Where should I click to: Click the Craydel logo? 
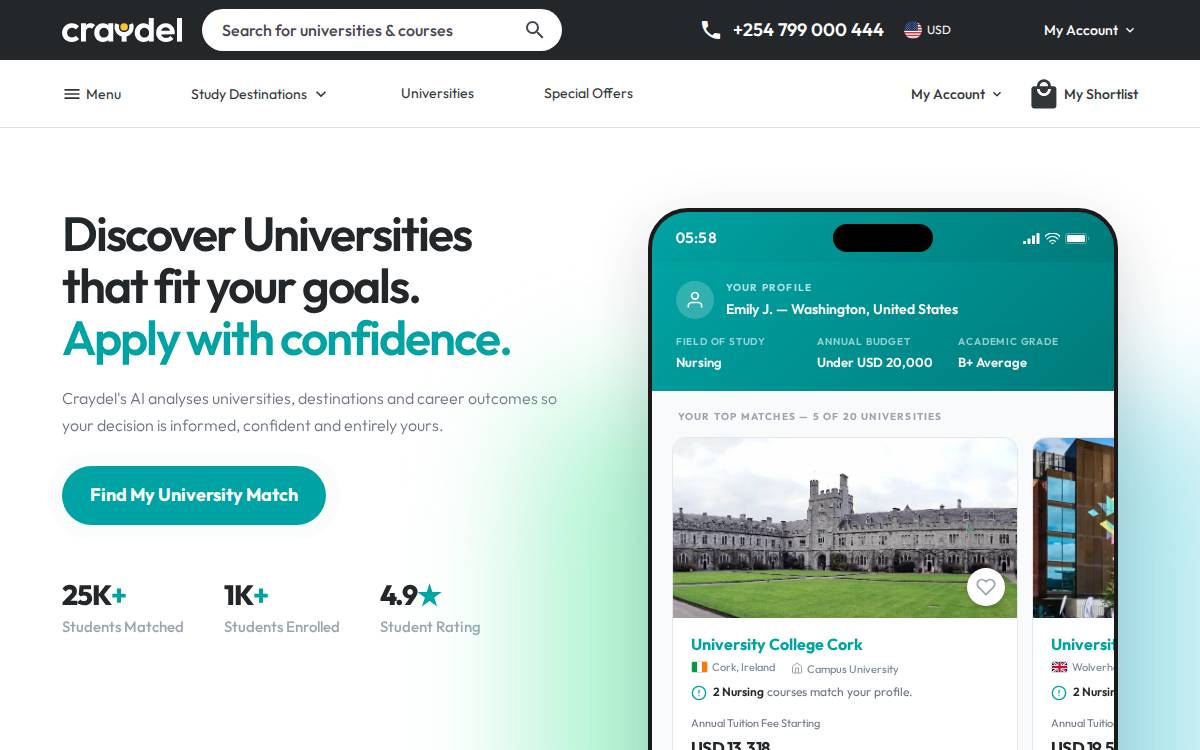(x=122, y=30)
